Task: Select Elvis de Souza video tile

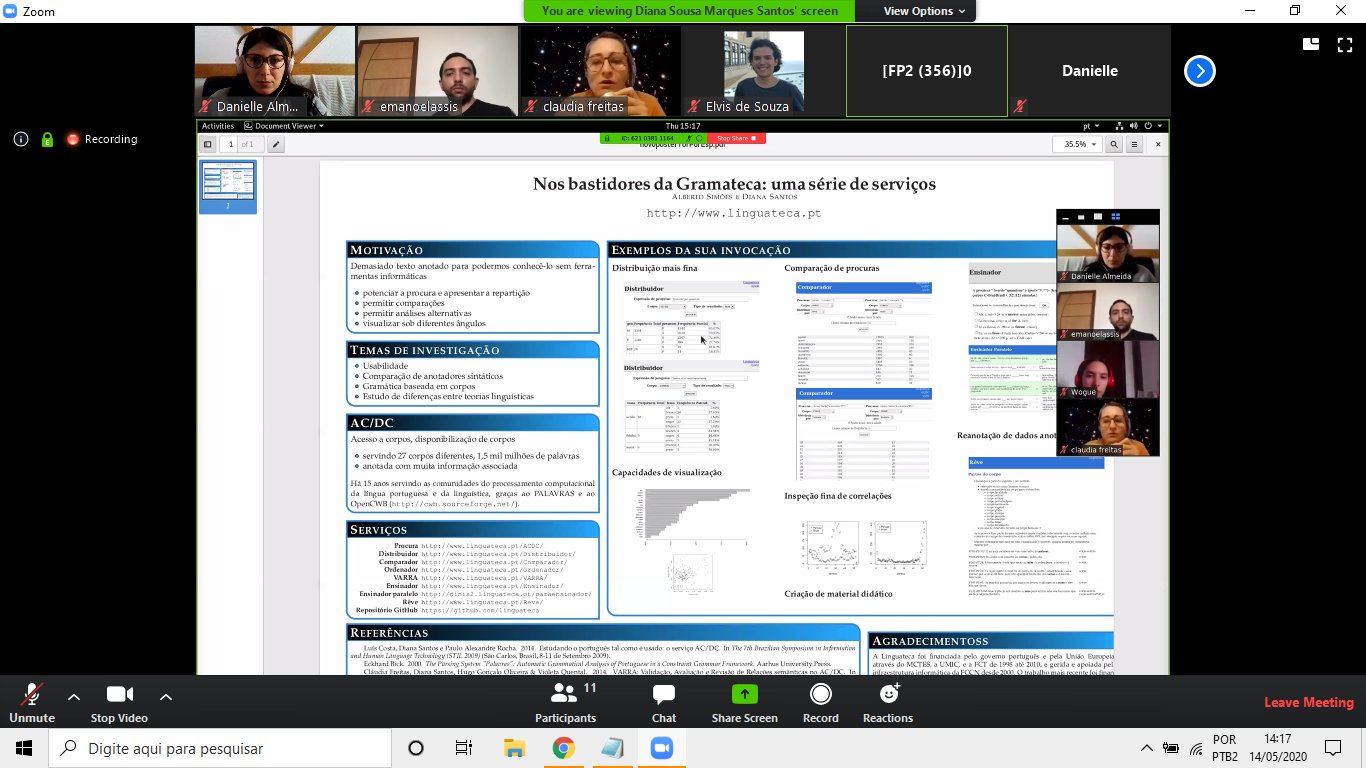Action: click(763, 71)
